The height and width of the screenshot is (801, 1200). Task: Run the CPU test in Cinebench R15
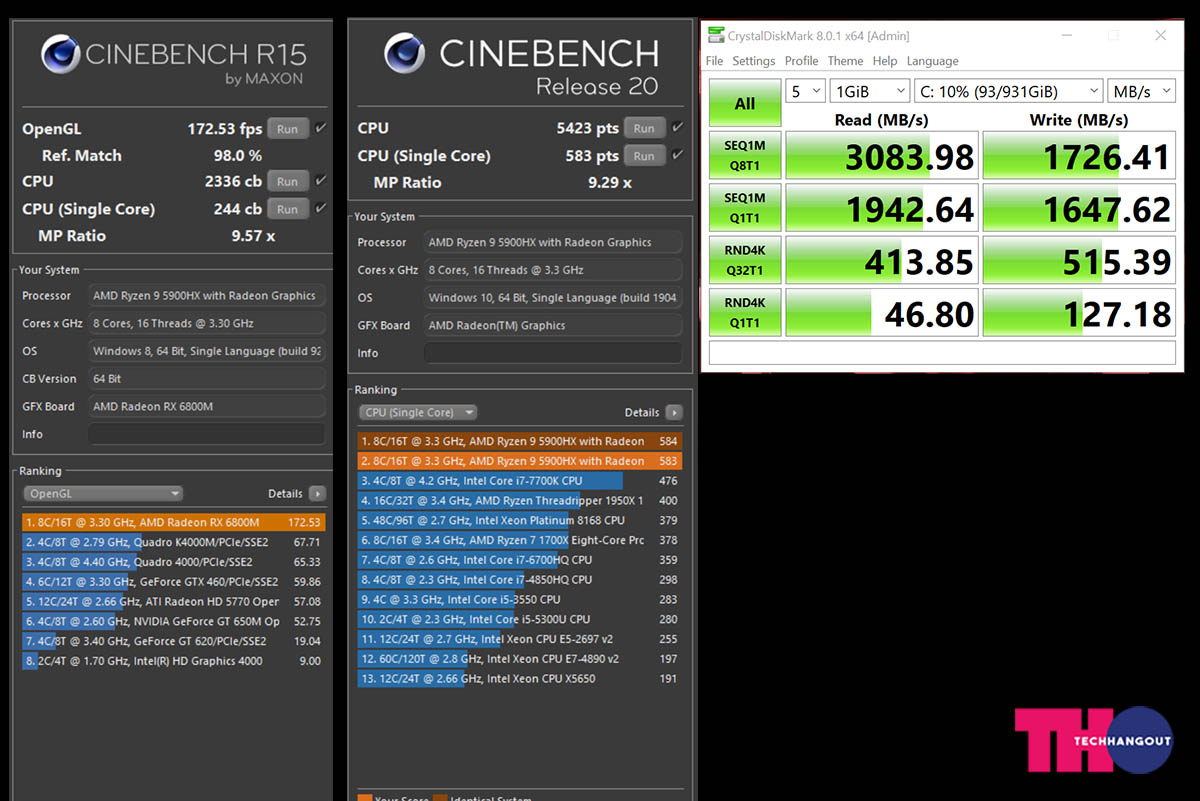[287, 182]
